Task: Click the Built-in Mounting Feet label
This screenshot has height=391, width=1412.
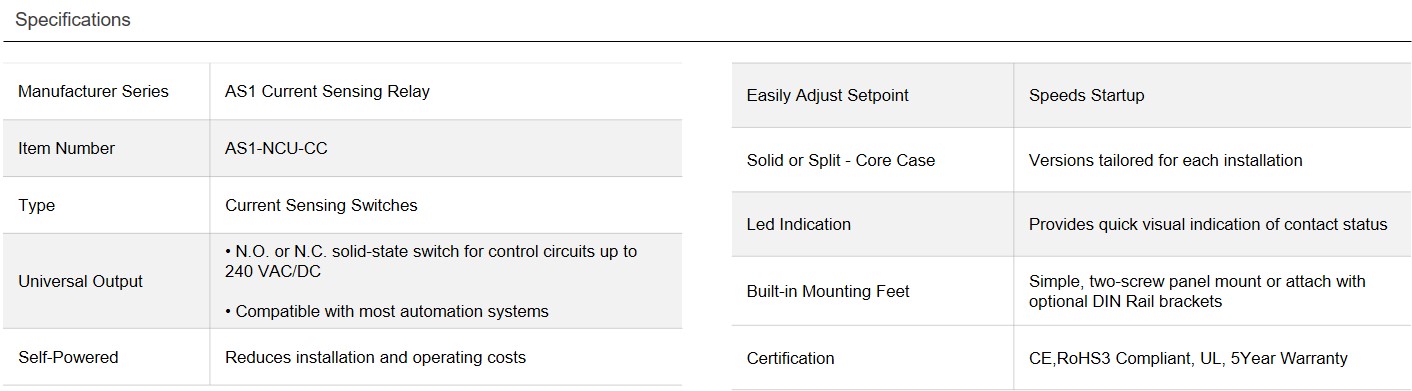Action: click(828, 291)
